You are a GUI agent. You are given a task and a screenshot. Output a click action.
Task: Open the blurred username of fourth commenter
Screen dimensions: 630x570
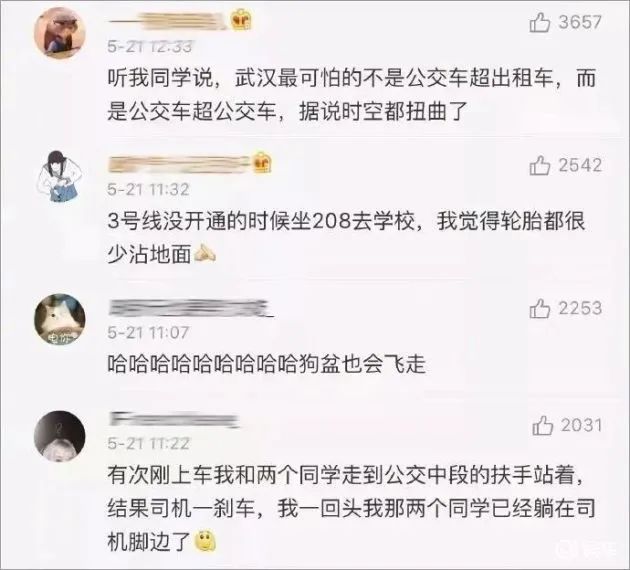click(174, 419)
